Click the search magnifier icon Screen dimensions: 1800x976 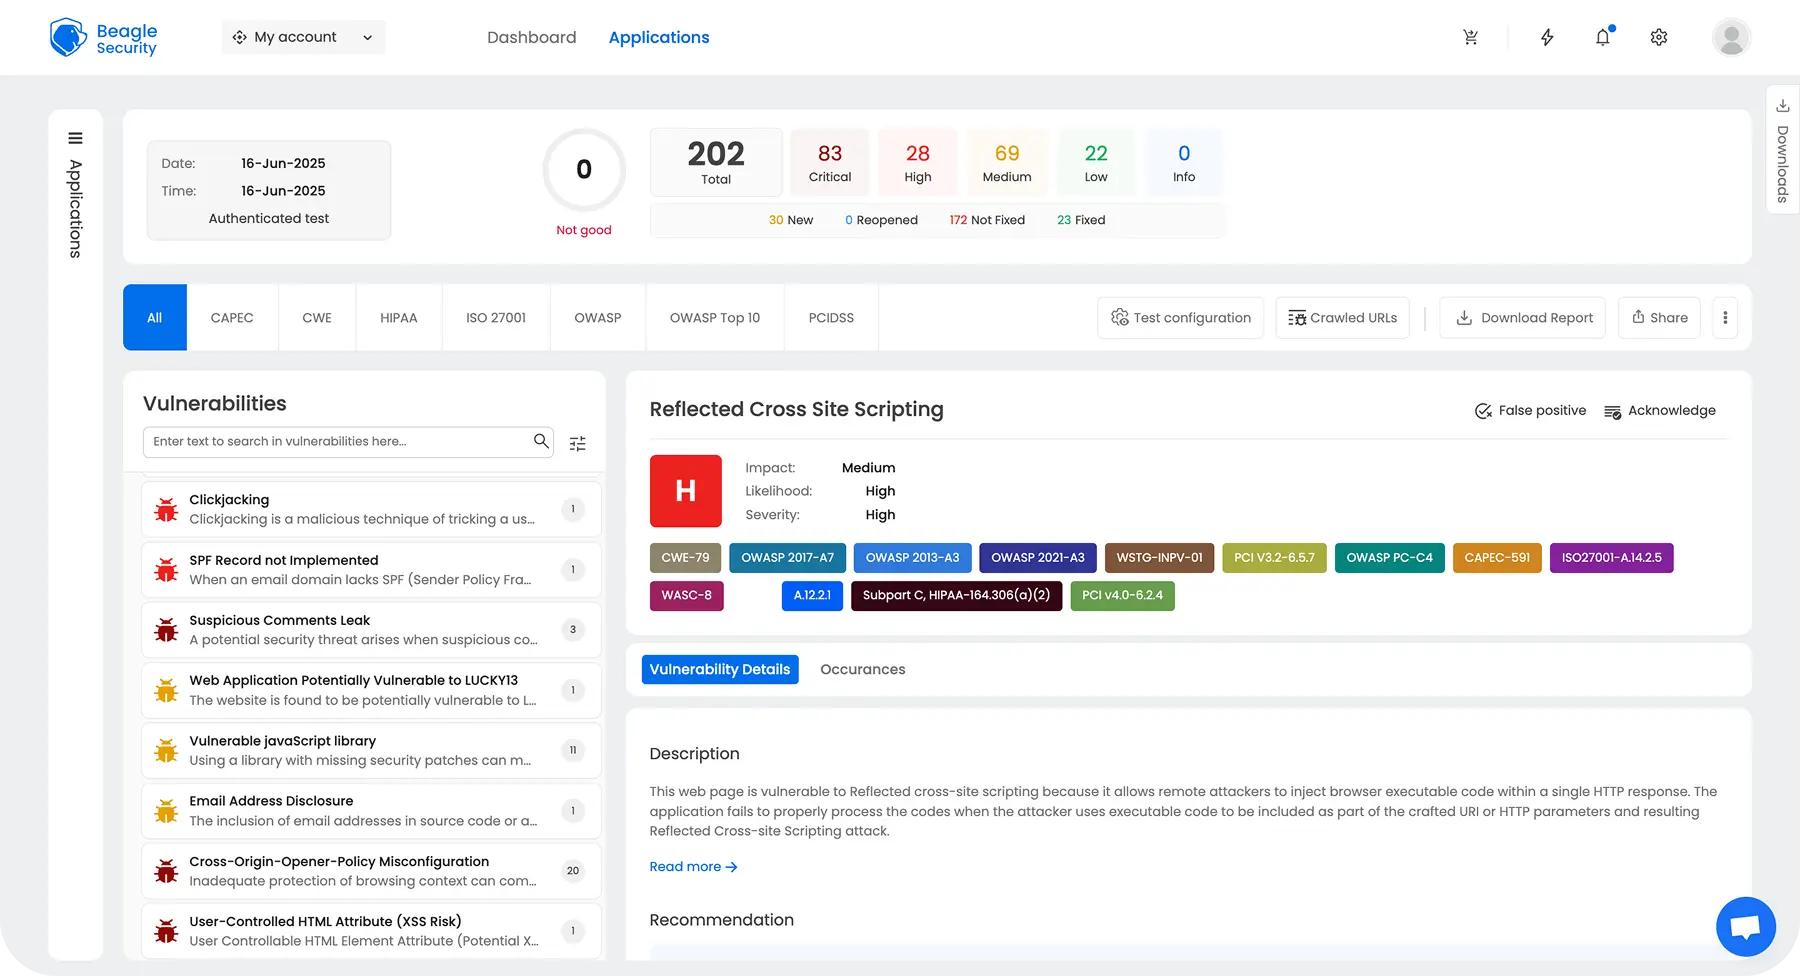[x=541, y=441]
